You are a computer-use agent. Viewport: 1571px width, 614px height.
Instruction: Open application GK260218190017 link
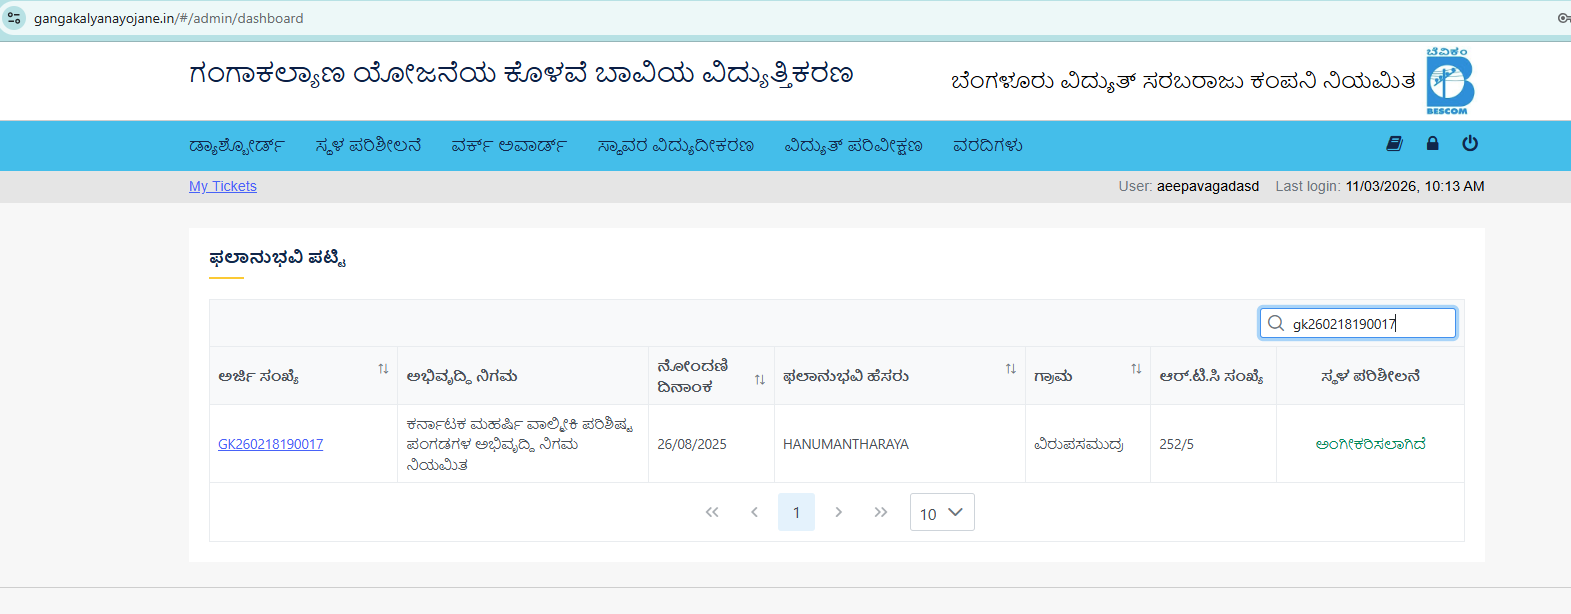[x=270, y=444]
